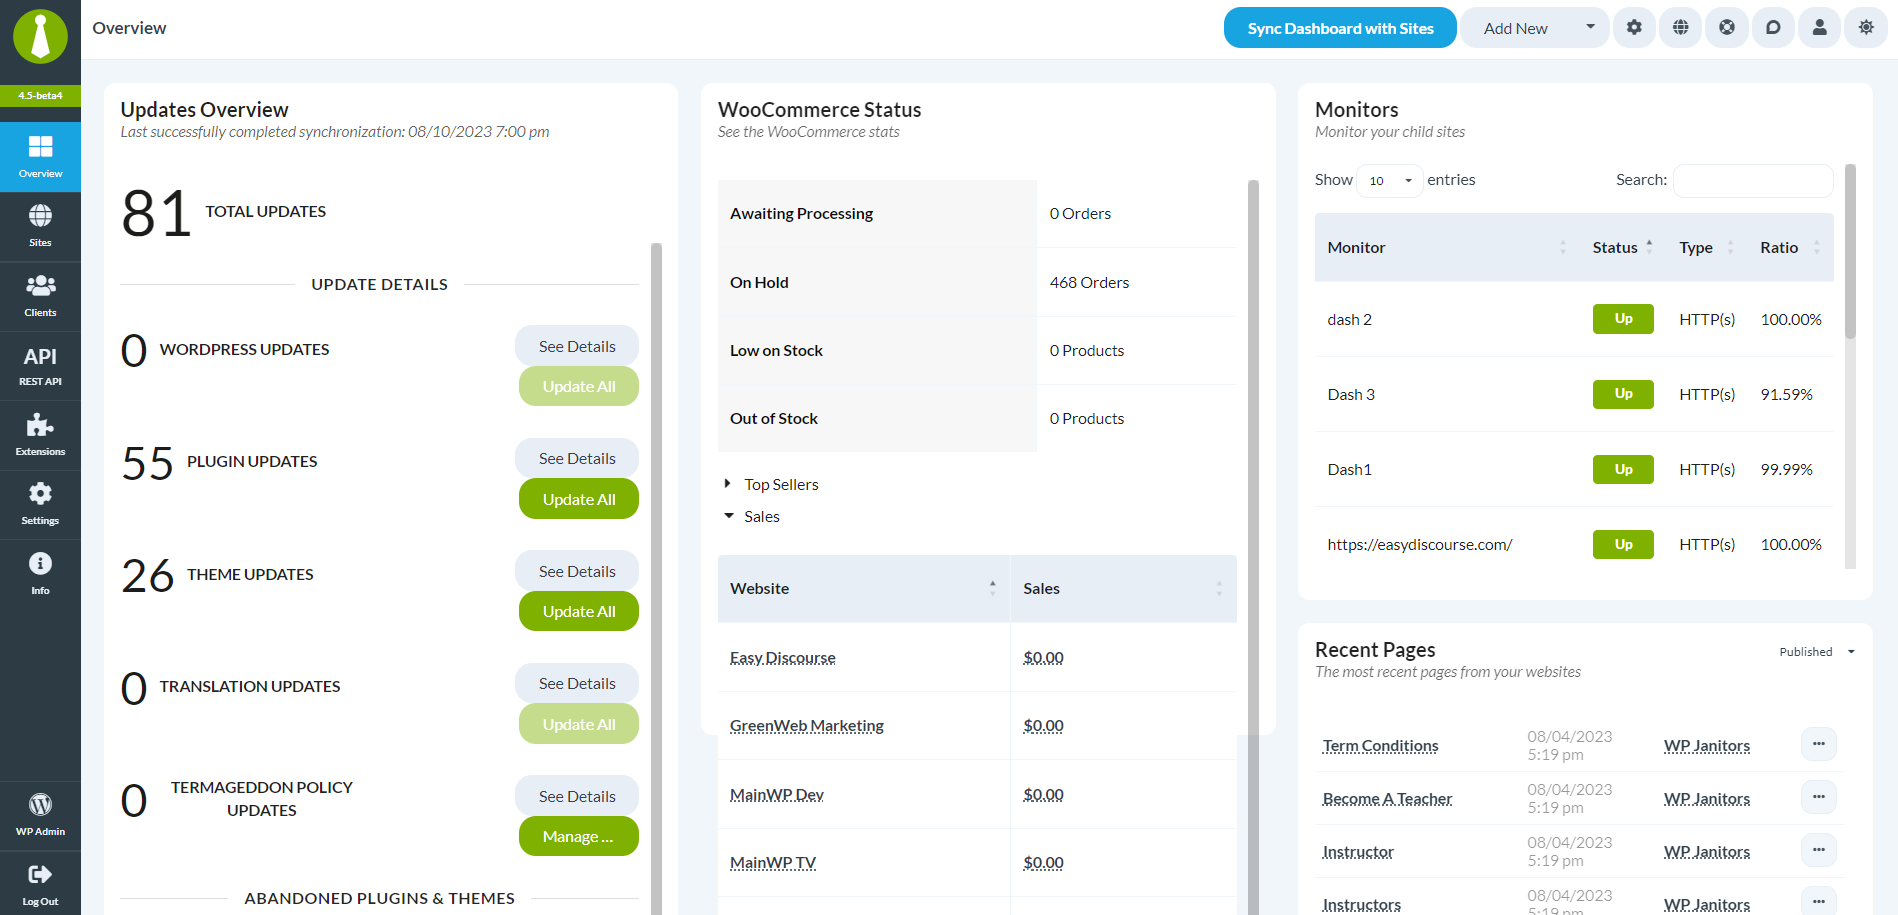The height and width of the screenshot is (915, 1898).
Task: Click the Manage button for Termageddon updates
Action: point(579,836)
